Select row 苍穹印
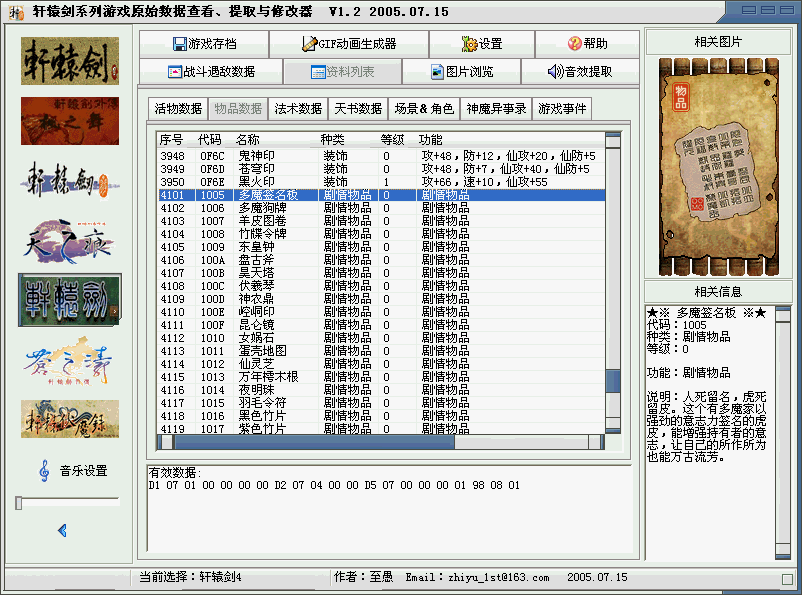Image resolution: width=802 pixels, height=595 pixels. click(381, 169)
